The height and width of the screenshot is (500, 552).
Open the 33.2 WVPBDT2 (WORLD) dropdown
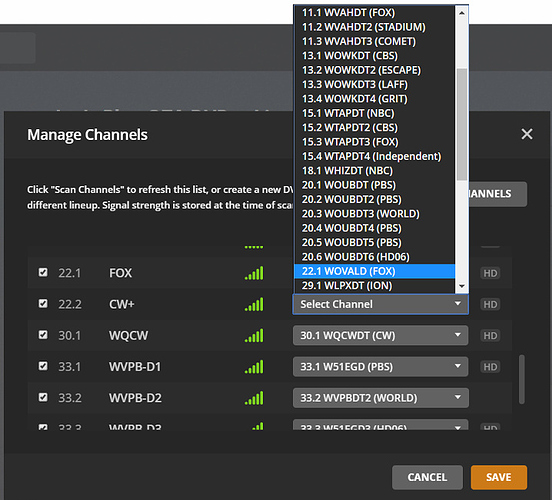click(381, 398)
